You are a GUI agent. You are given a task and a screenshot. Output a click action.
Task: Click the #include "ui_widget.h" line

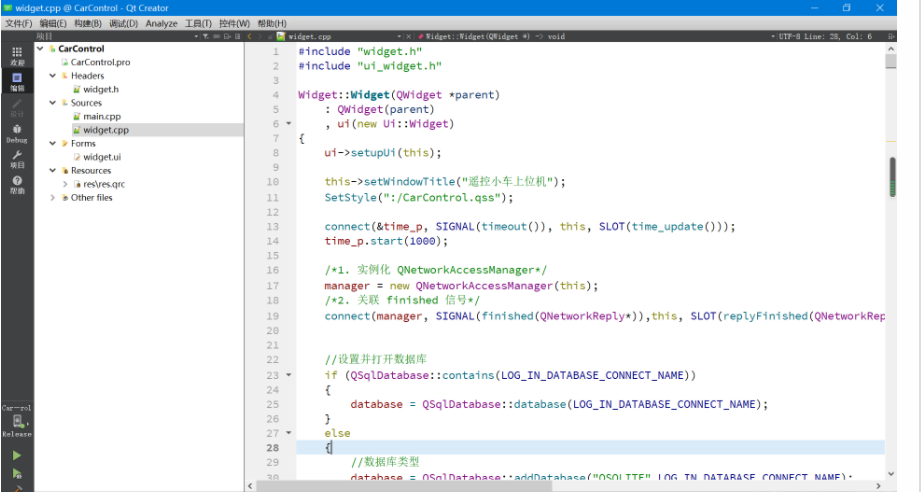(370, 66)
